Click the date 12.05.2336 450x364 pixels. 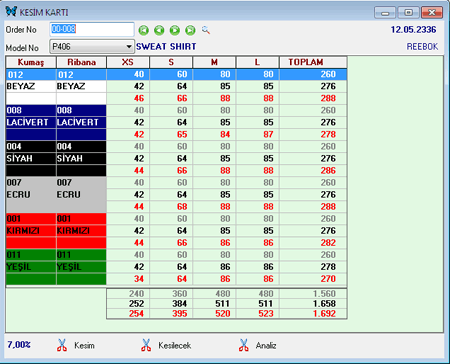tap(413, 30)
